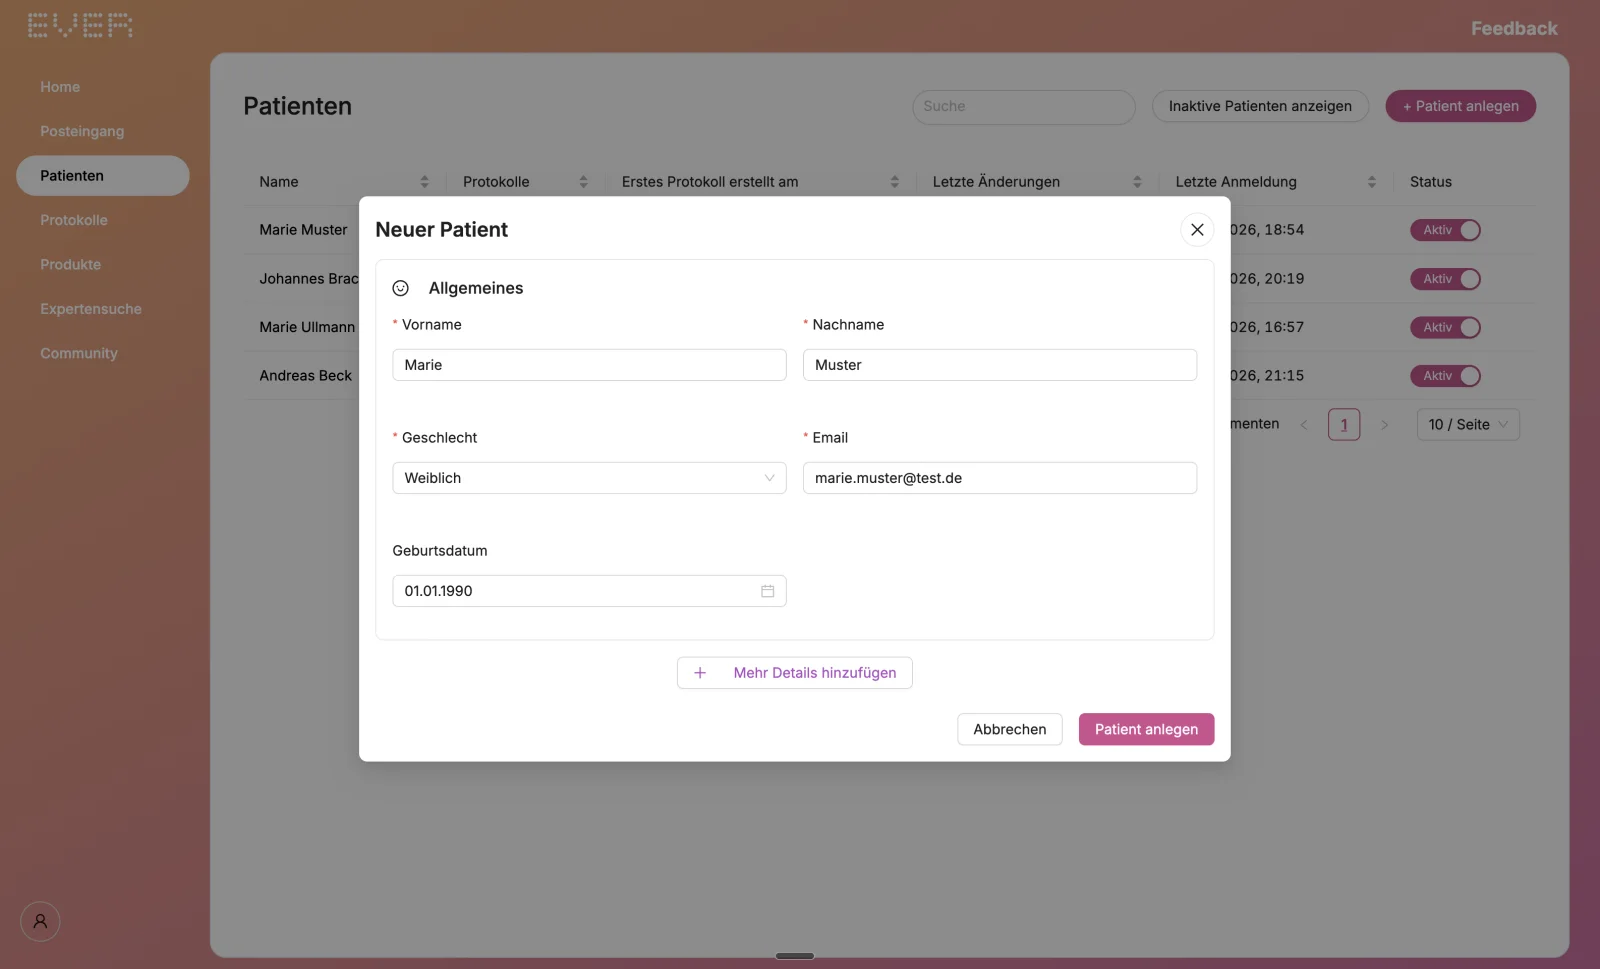
Task: Click Abbrechen button
Action: click(1010, 729)
